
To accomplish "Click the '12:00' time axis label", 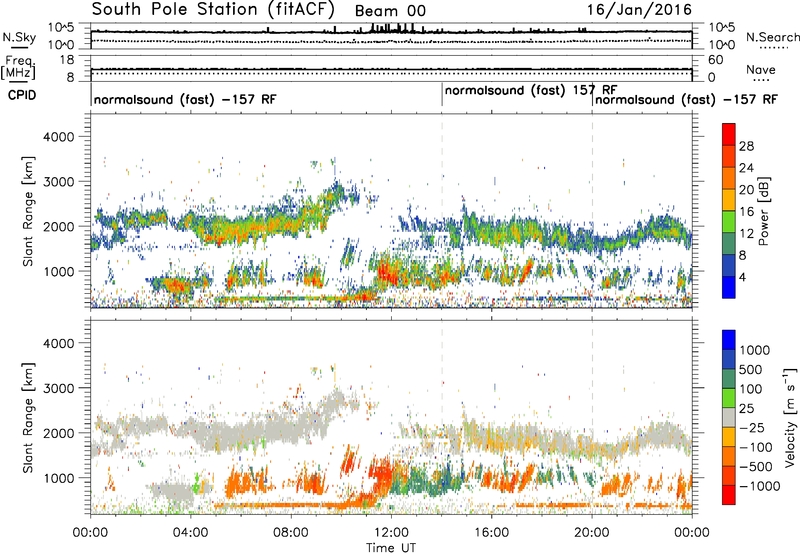I will [391, 533].
